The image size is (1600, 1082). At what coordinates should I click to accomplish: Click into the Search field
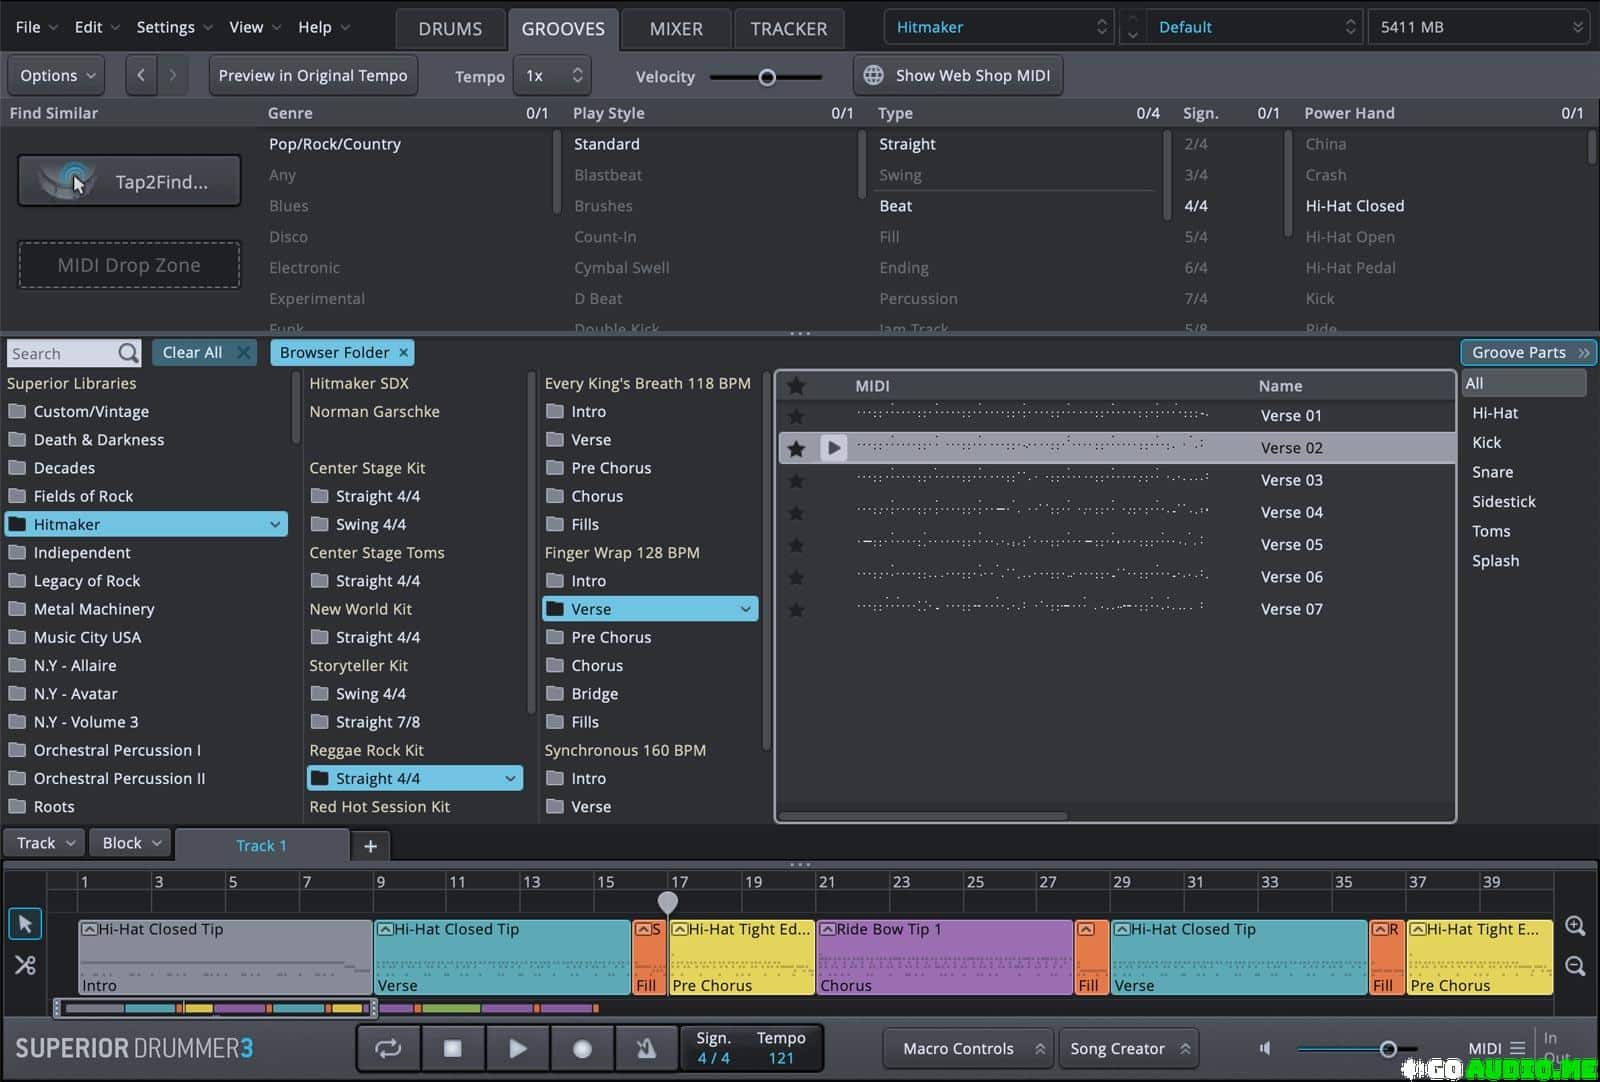click(x=62, y=353)
